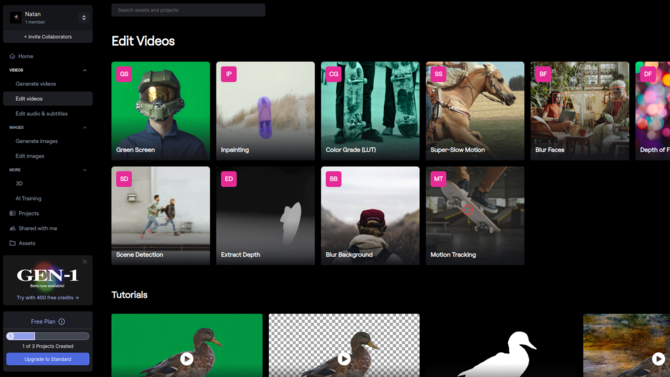670x377 pixels.
Task: Click Invite Collaborators button
Action: pos(48,37)
